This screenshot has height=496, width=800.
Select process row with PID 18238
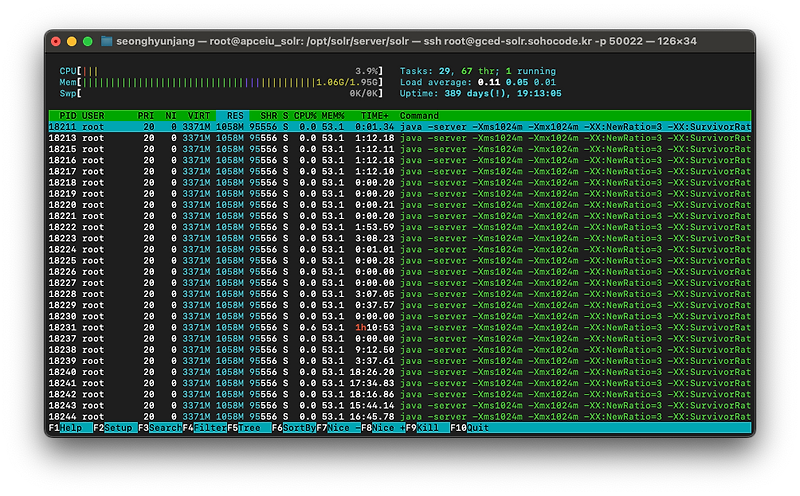coord(399,350)
